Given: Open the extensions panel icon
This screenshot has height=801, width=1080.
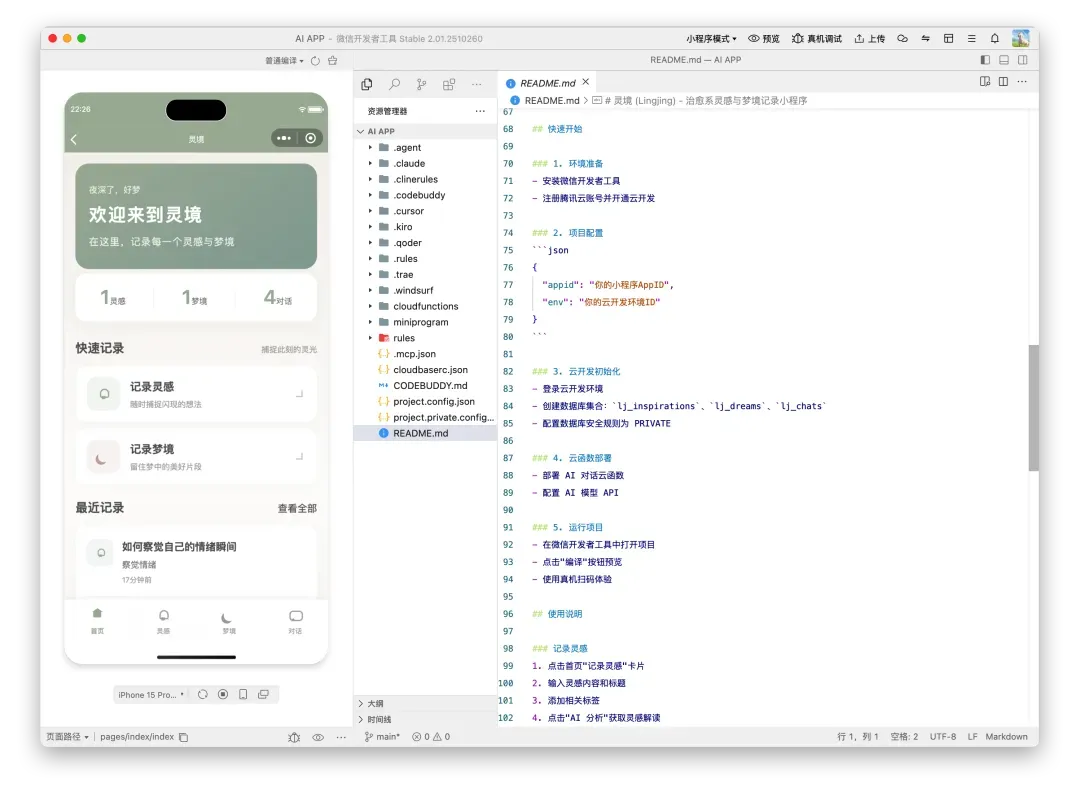Looking at the screenshot, I should (449, 84).
